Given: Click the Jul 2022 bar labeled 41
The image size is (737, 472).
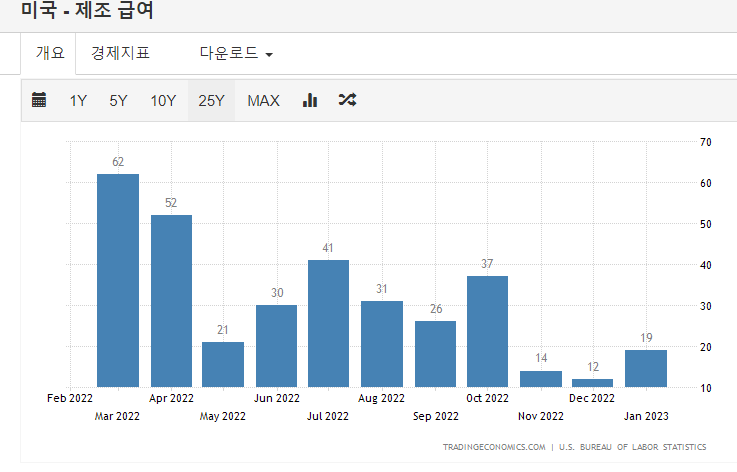Looking at the screenshot, I should 329,323.
